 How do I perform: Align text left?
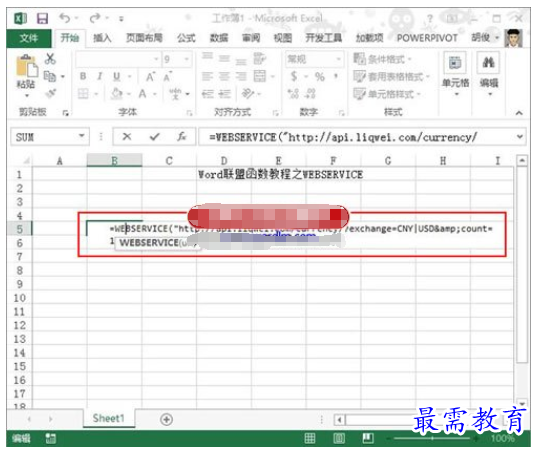[207, 76]
